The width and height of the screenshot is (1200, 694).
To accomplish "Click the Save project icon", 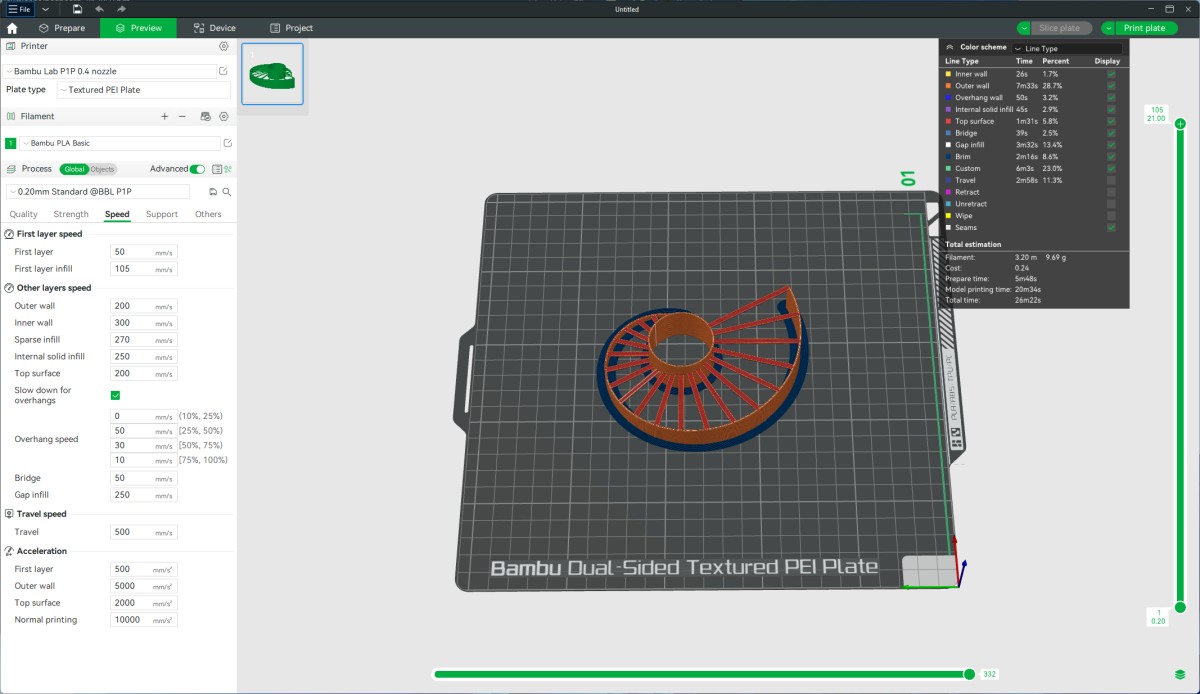I will click(77, 9).
